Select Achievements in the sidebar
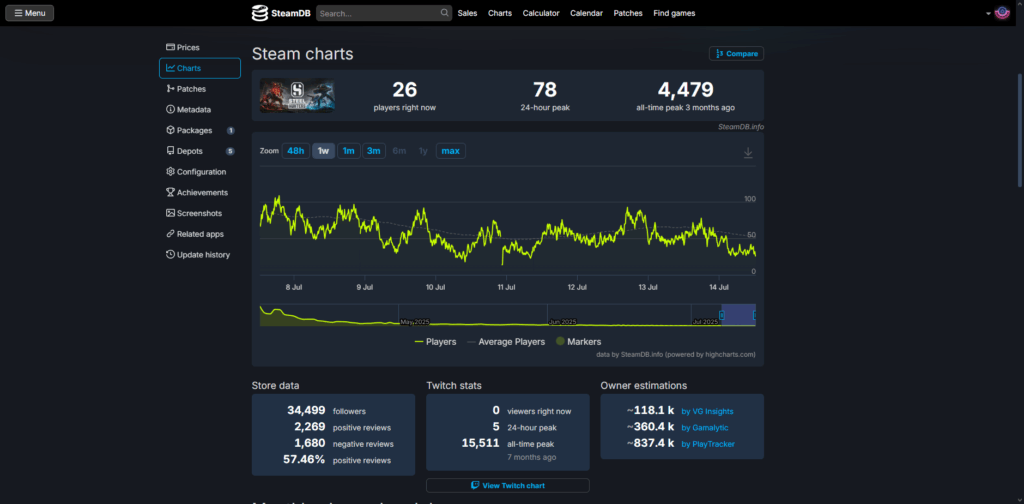Viewport: 1024px width, 504px height. 200,193
